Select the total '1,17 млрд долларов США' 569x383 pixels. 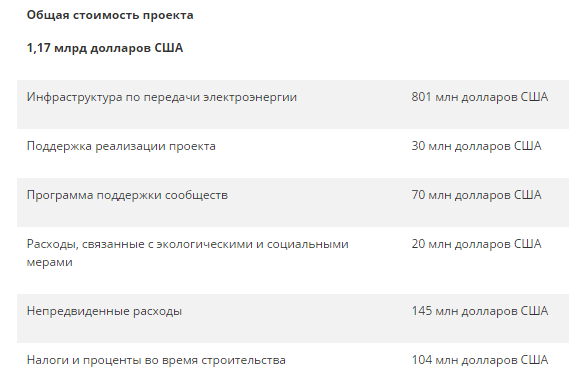click(105, 48)
